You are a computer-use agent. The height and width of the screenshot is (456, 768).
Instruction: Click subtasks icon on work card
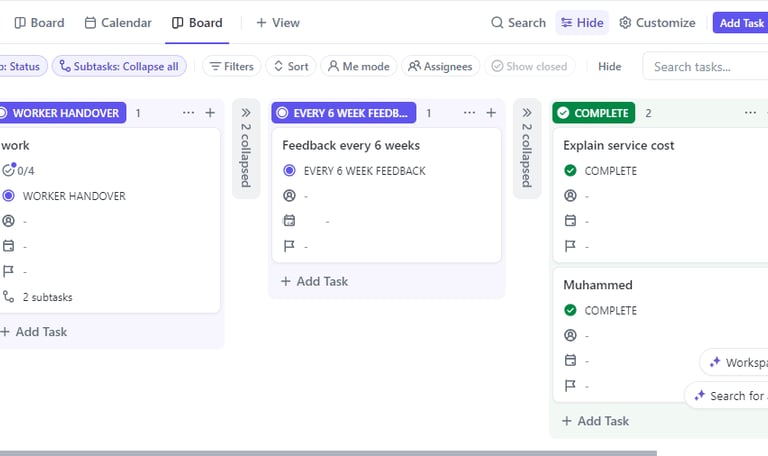pos(9,297)
